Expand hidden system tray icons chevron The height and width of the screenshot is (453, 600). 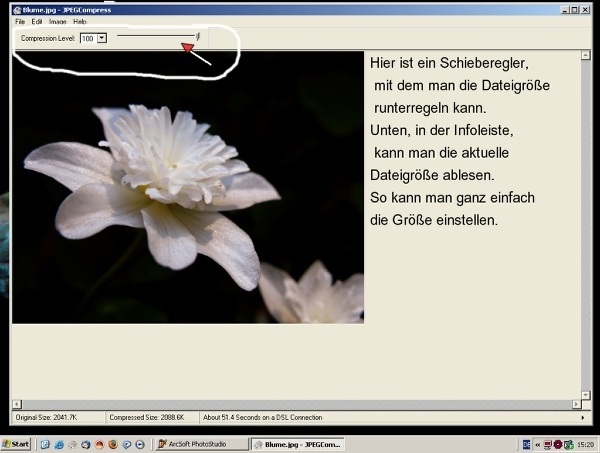point(538,444)
